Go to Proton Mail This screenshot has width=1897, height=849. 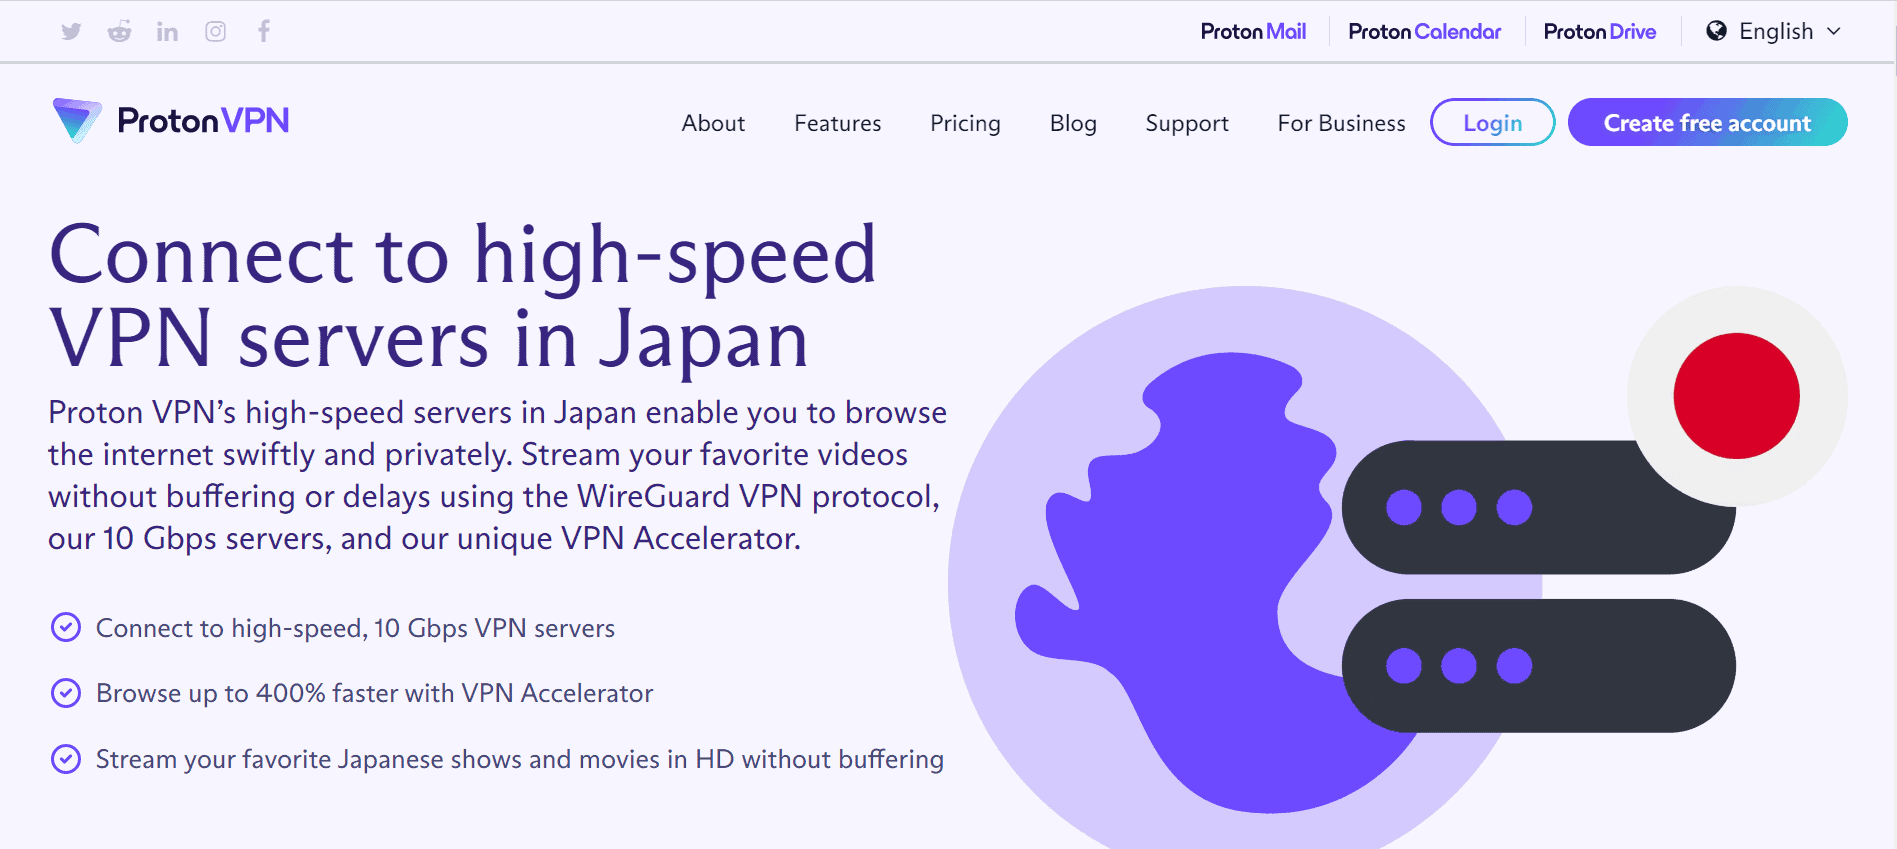coord(1253,31)
